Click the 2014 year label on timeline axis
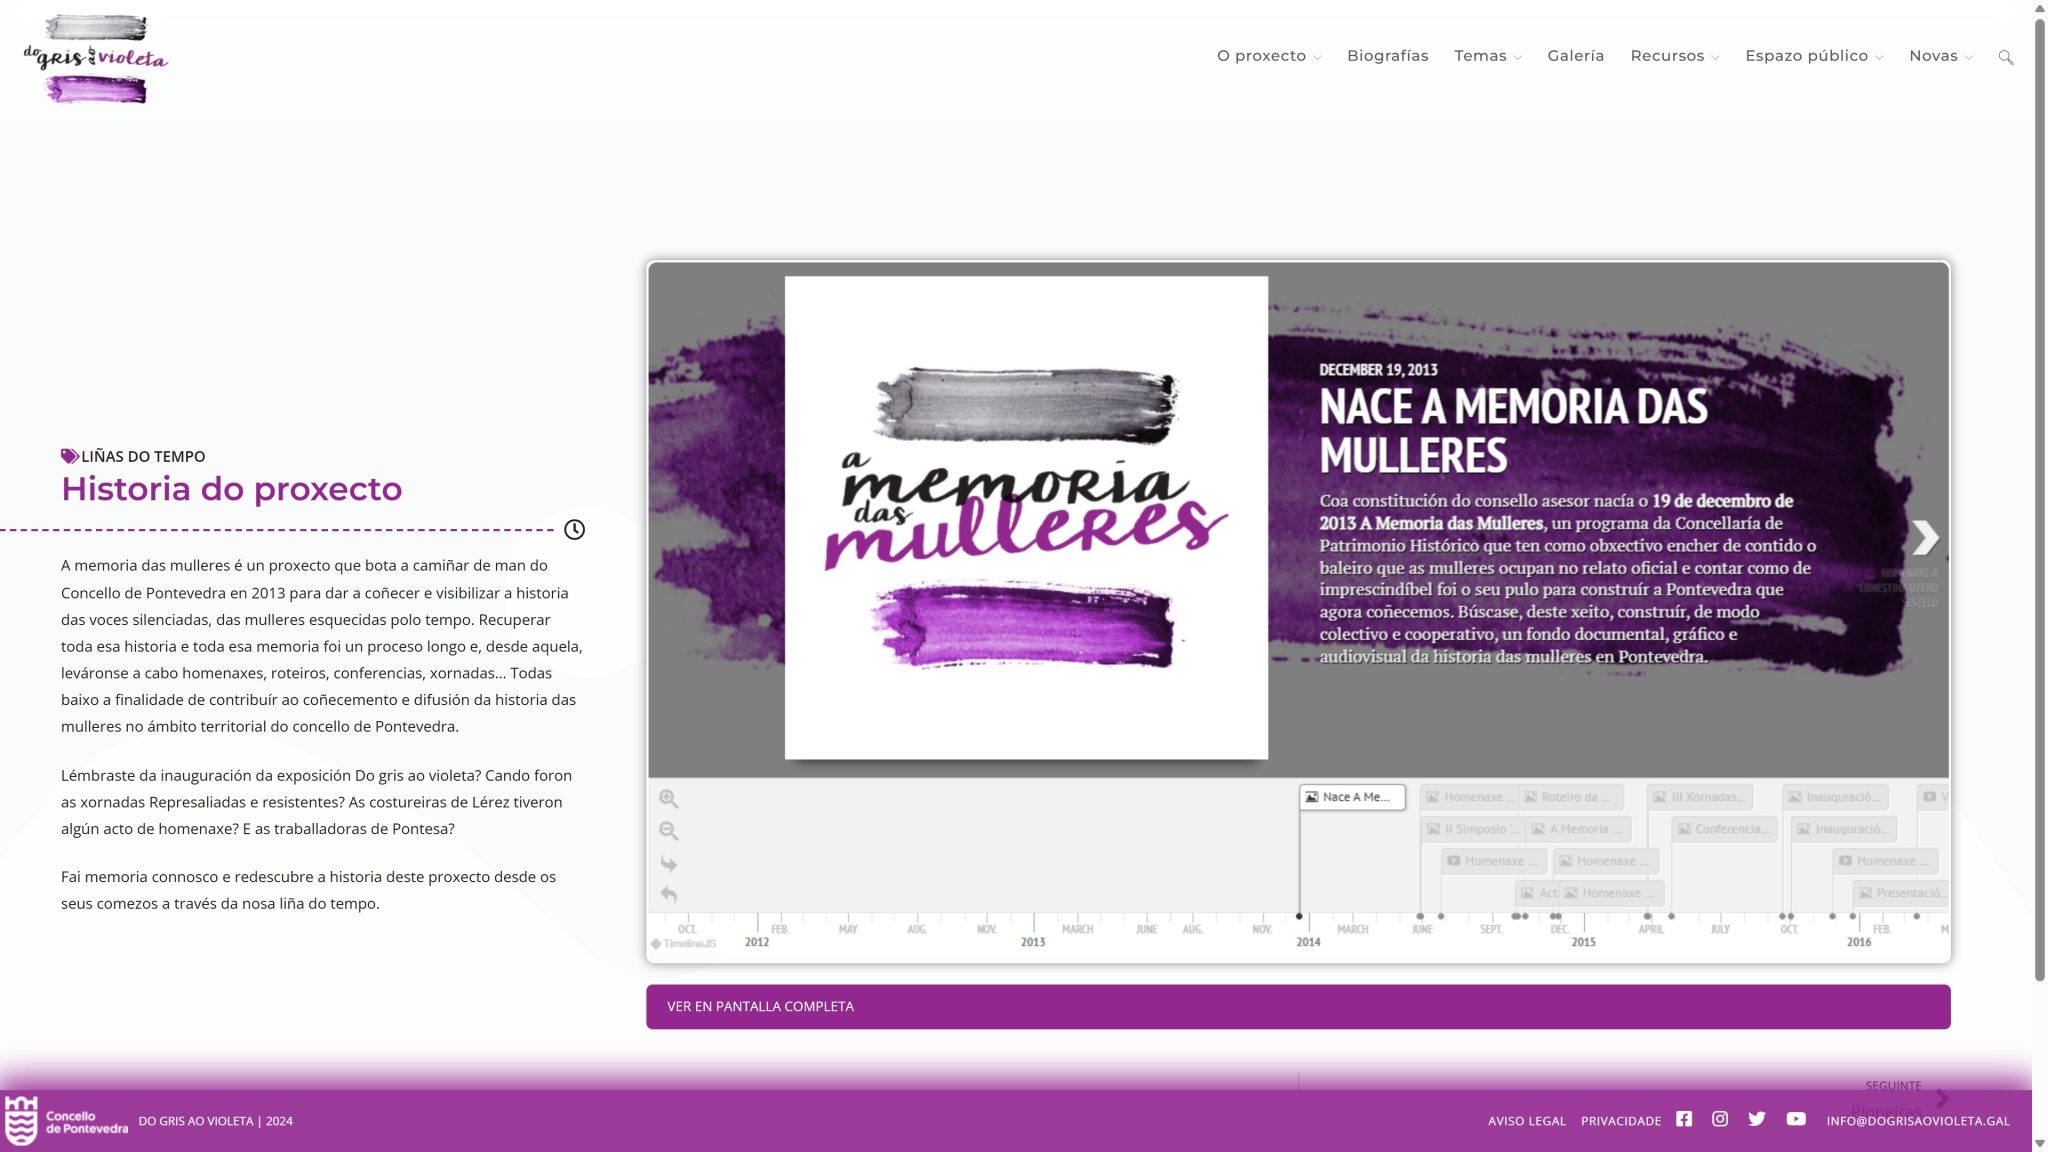The height and width of the screenshot is (1152, 2048). point(1308,942)
